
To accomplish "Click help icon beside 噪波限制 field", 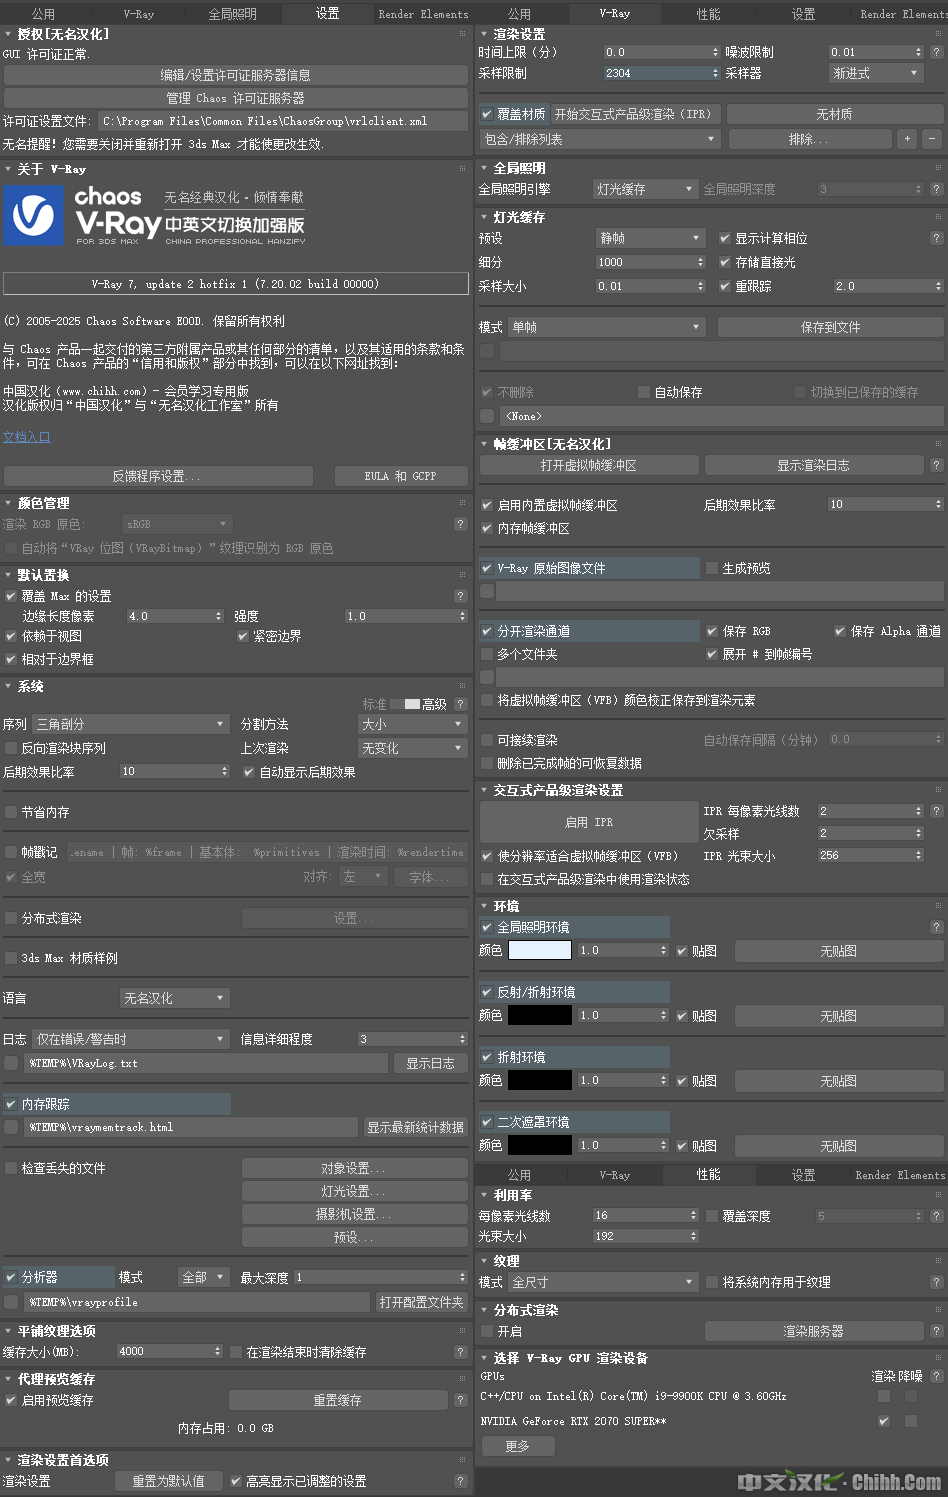I will (936, 52).
